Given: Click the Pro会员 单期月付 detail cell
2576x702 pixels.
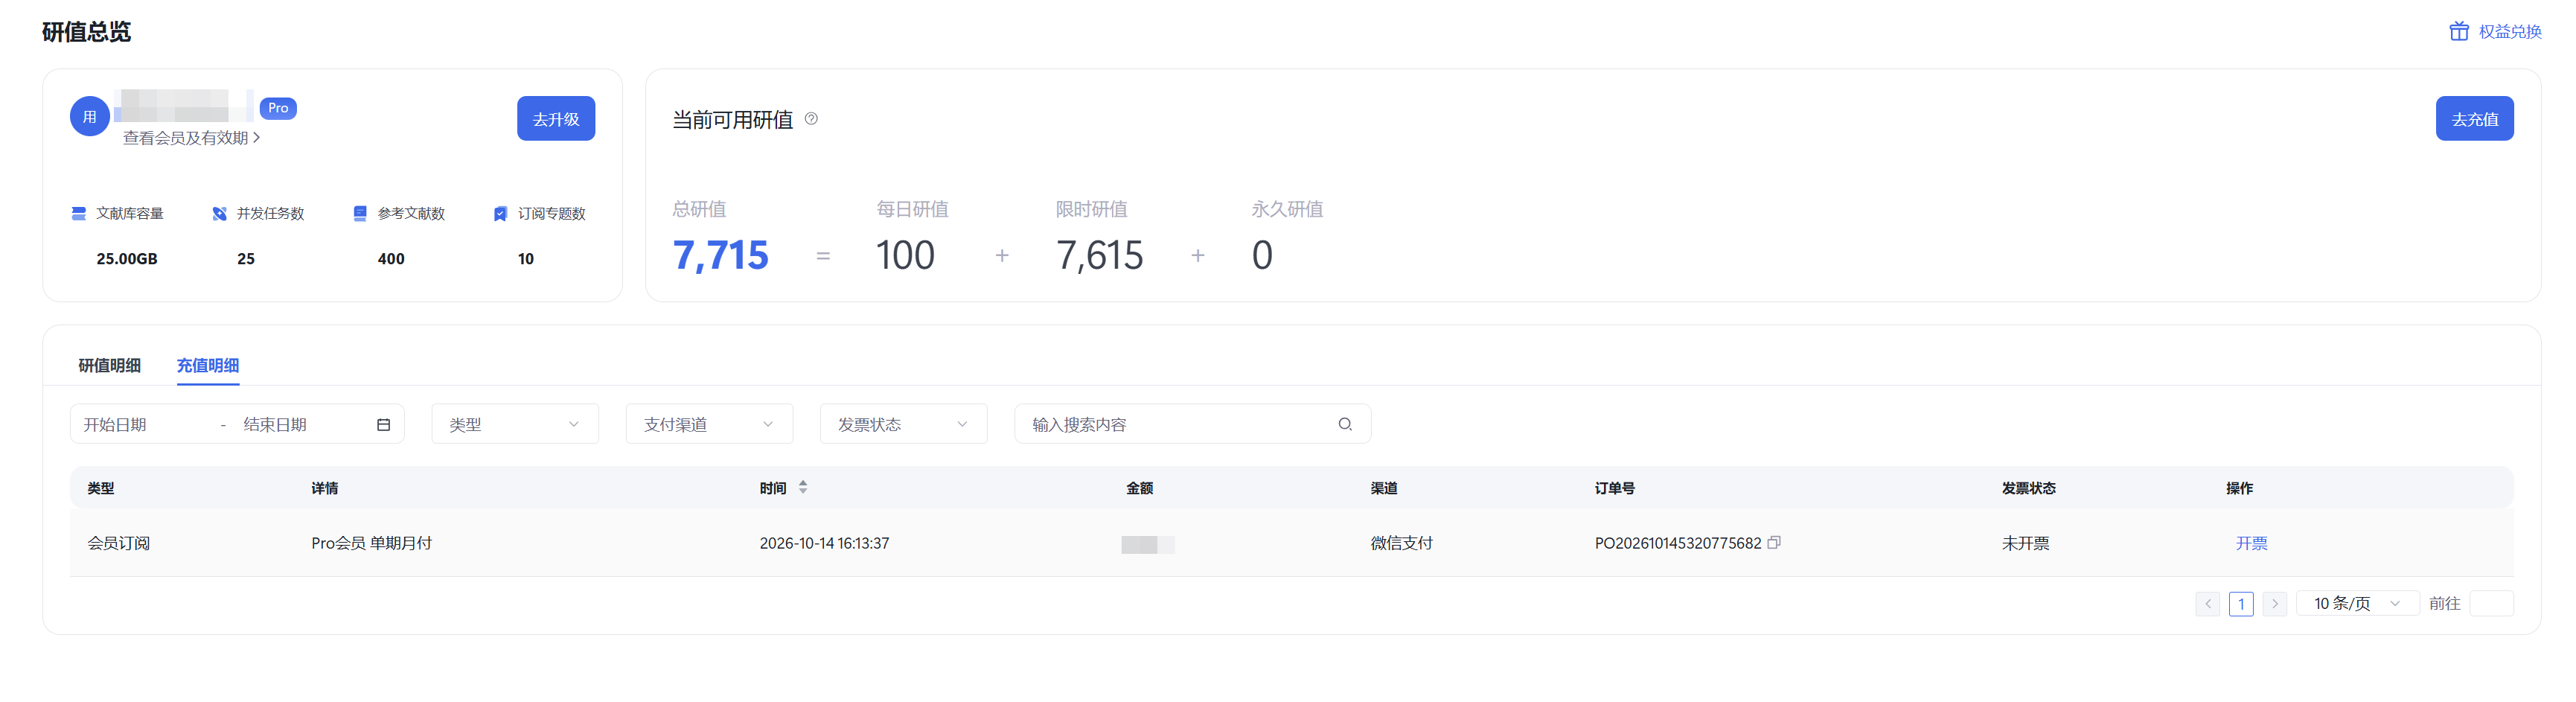Looking at the screenshot, I should pyautogui.click(x=371, y=543).
